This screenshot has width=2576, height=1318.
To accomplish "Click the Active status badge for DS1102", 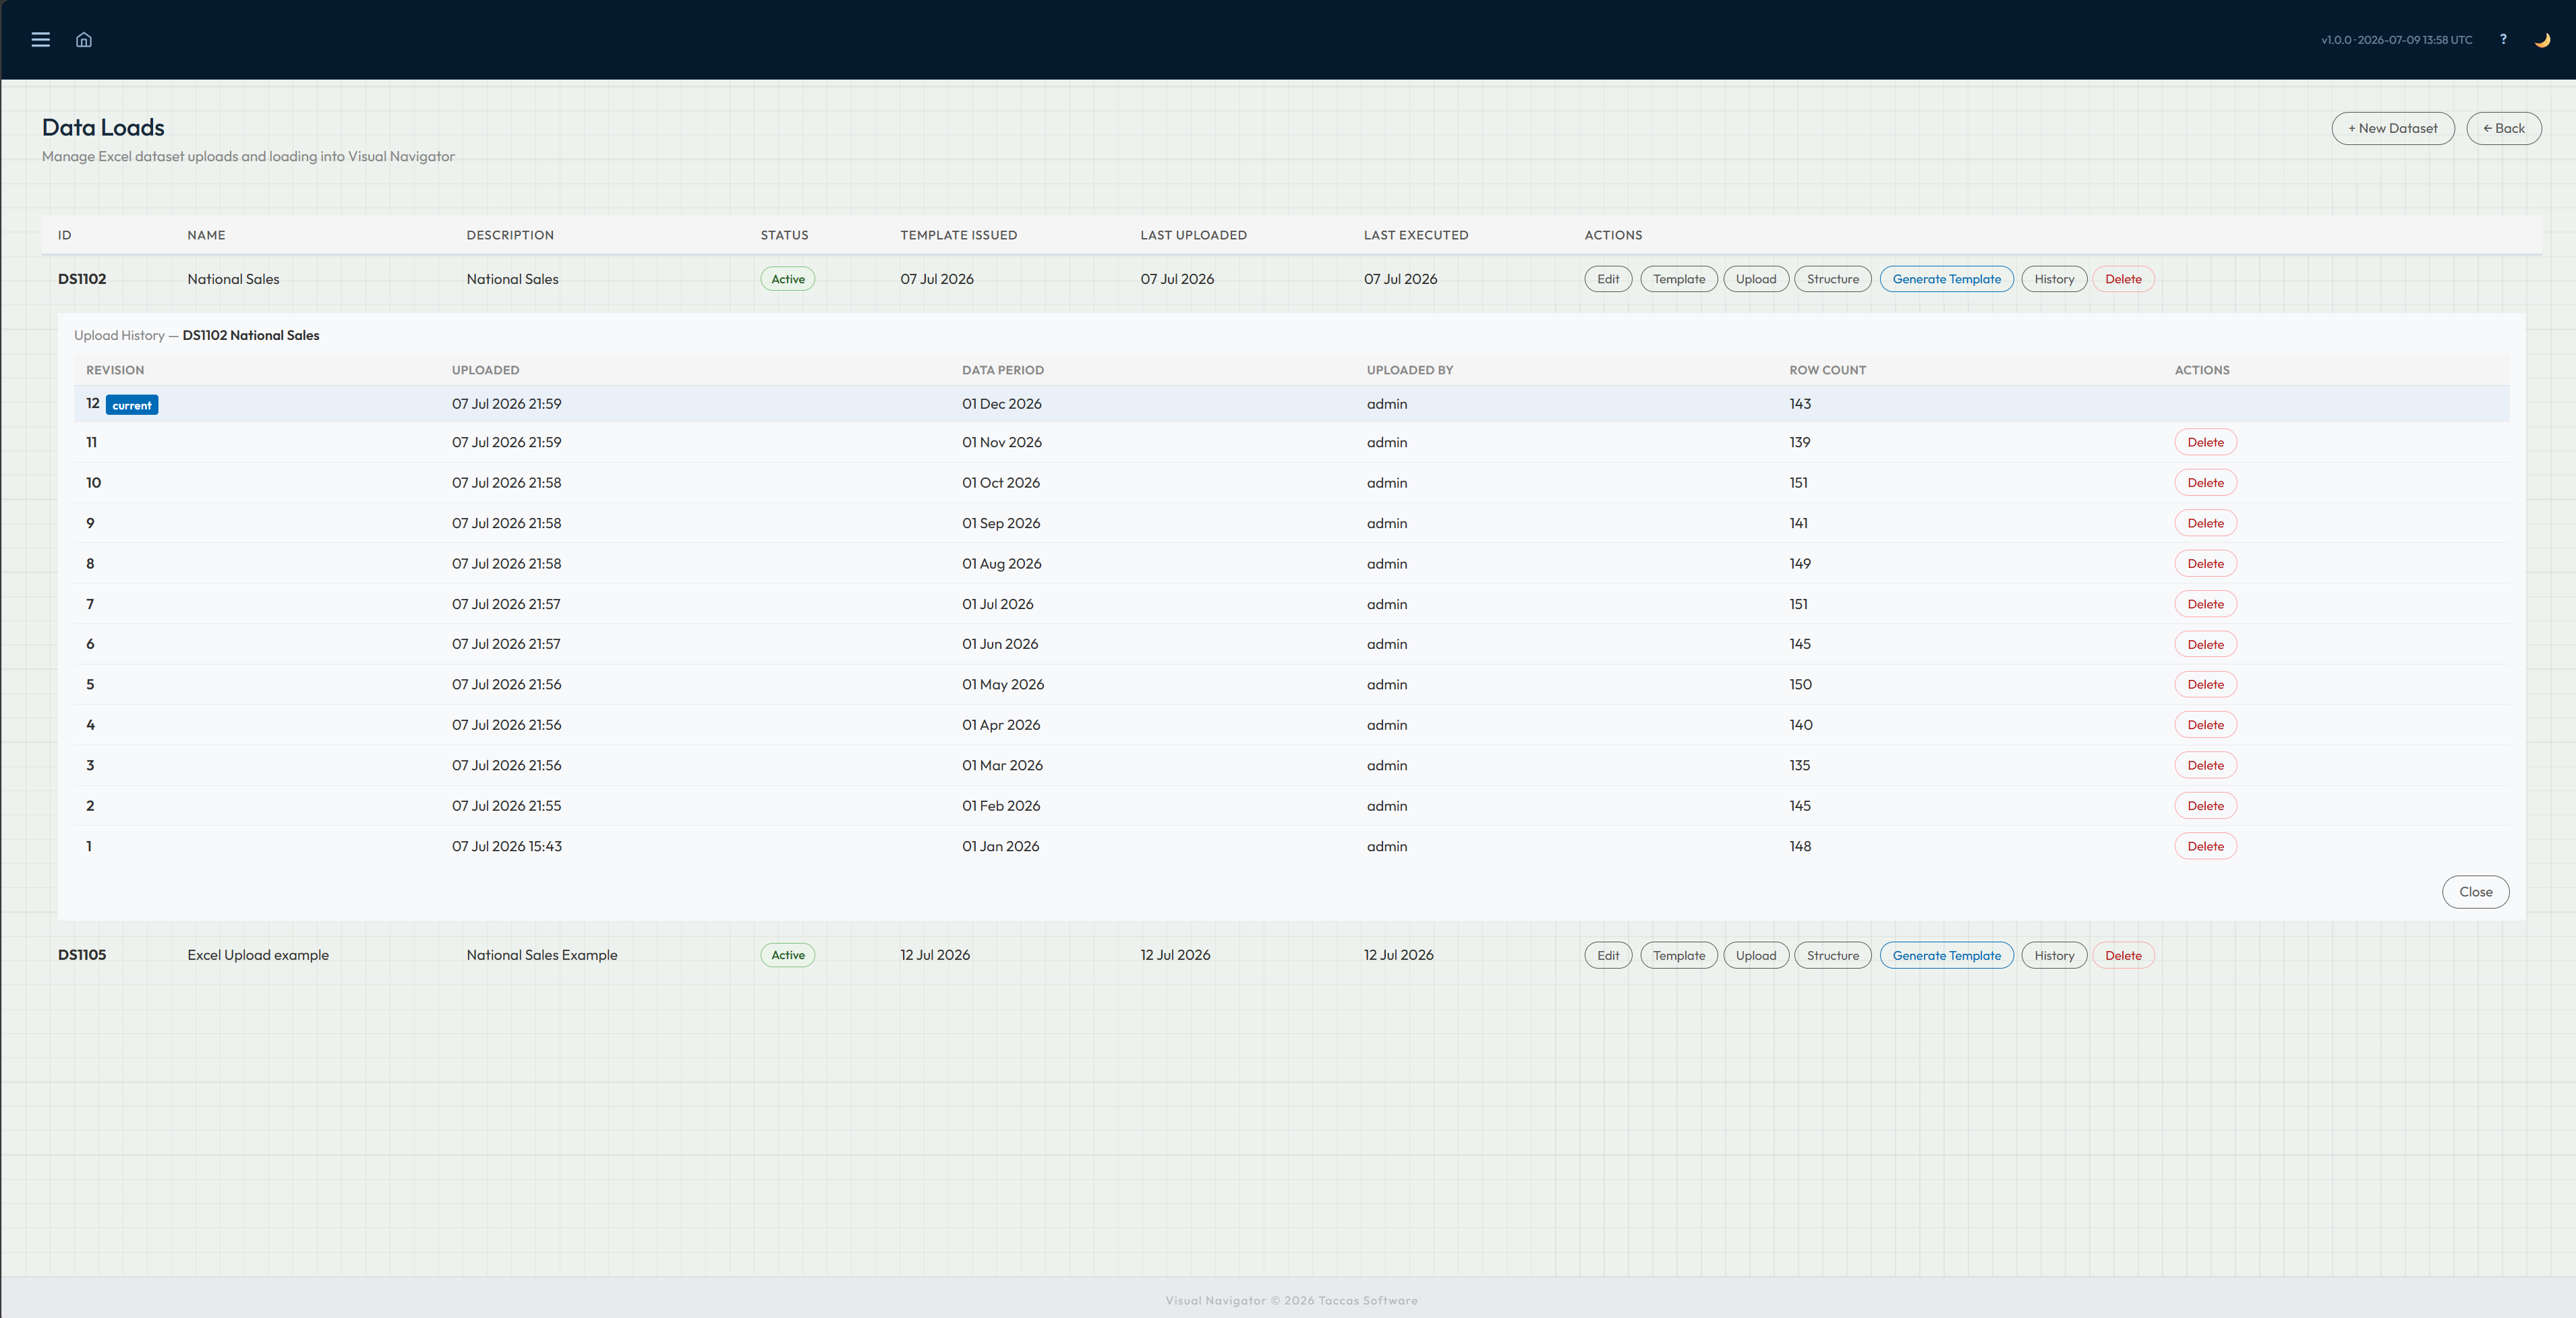I will (788, 279).
